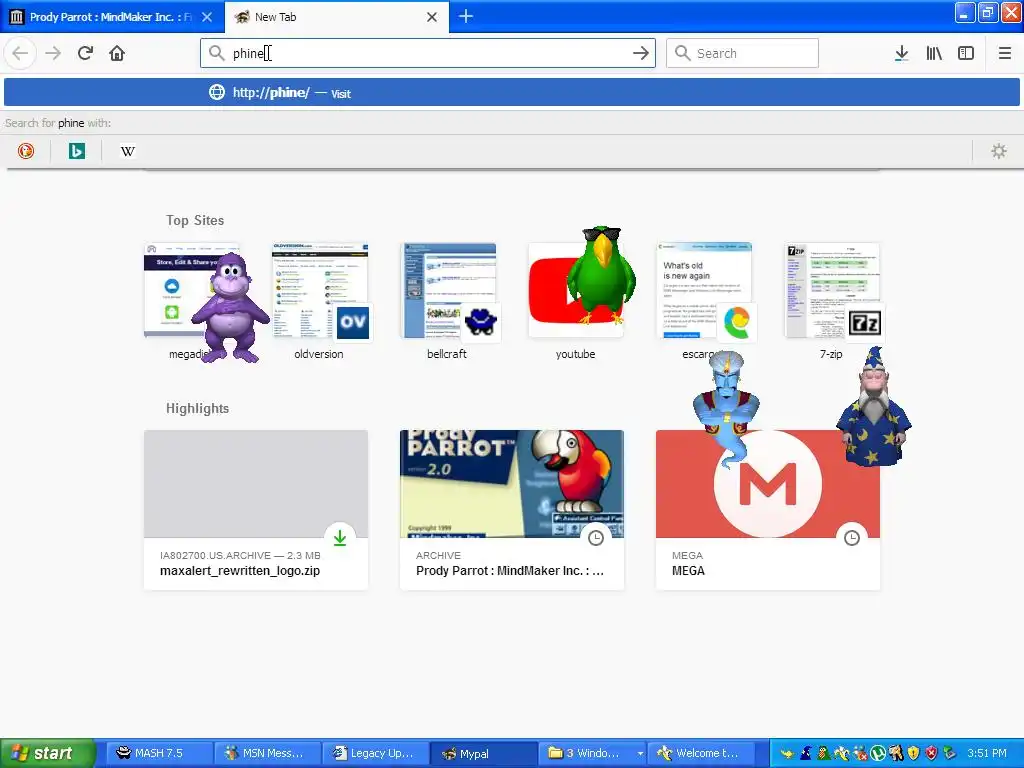
Task: Click the green parrot tray icon
Action: 824,753
